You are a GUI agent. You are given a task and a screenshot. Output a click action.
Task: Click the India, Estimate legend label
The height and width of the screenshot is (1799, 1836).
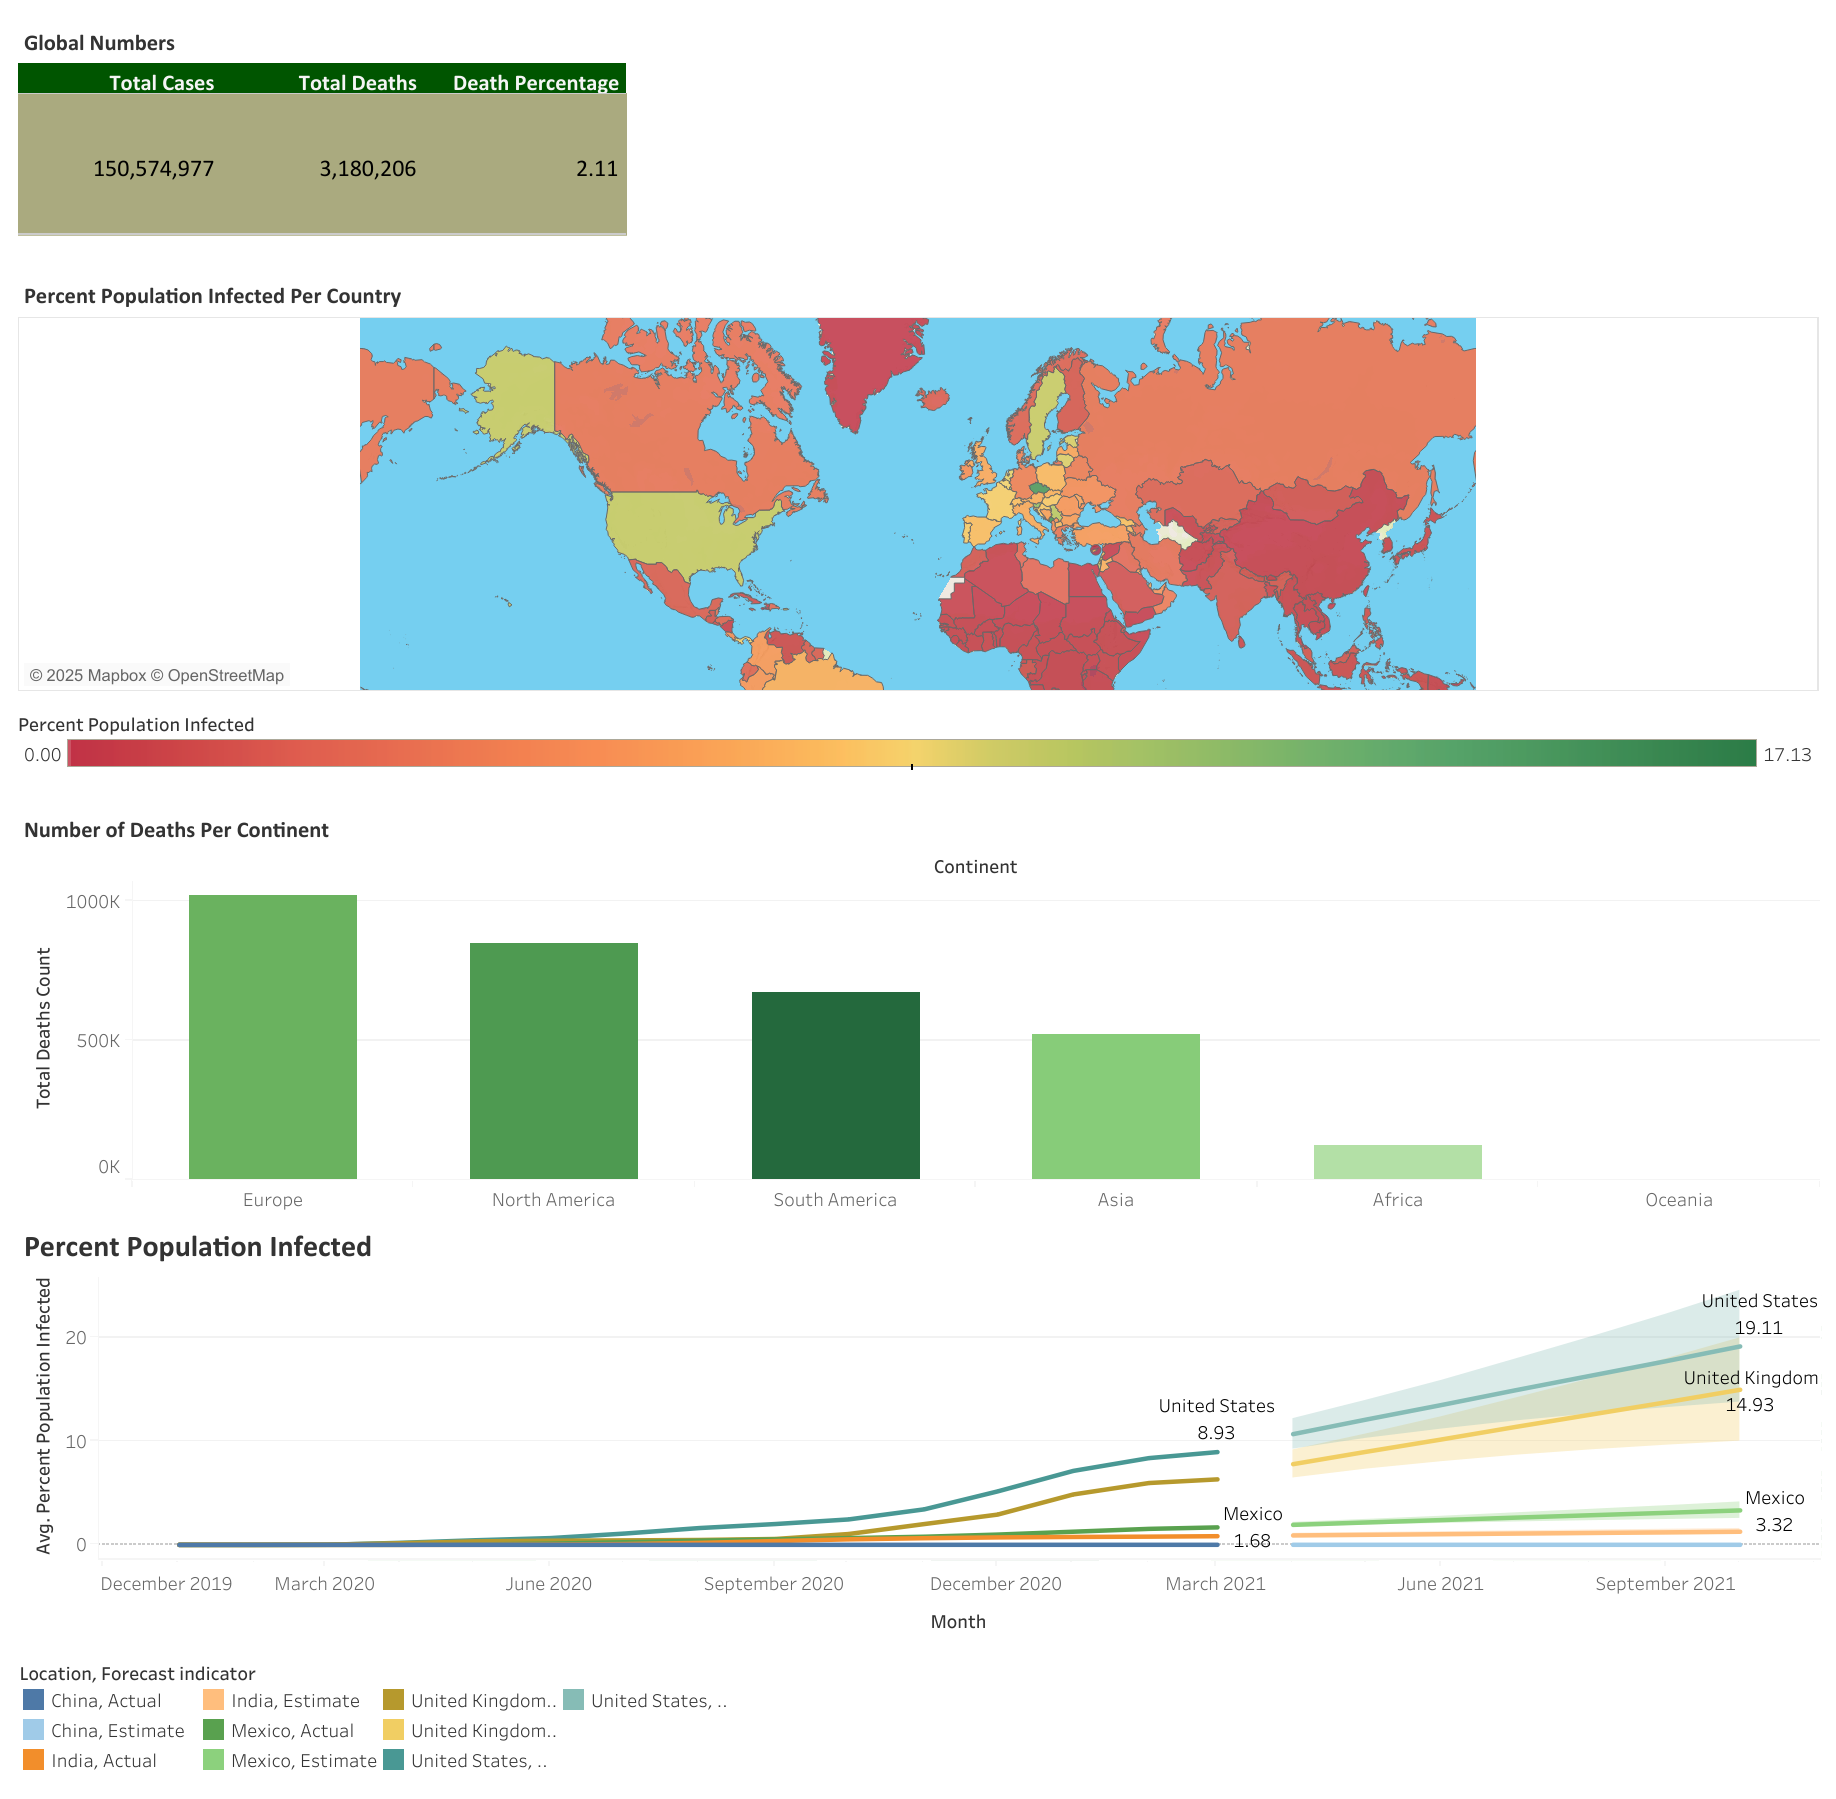tap(295, 1700)
